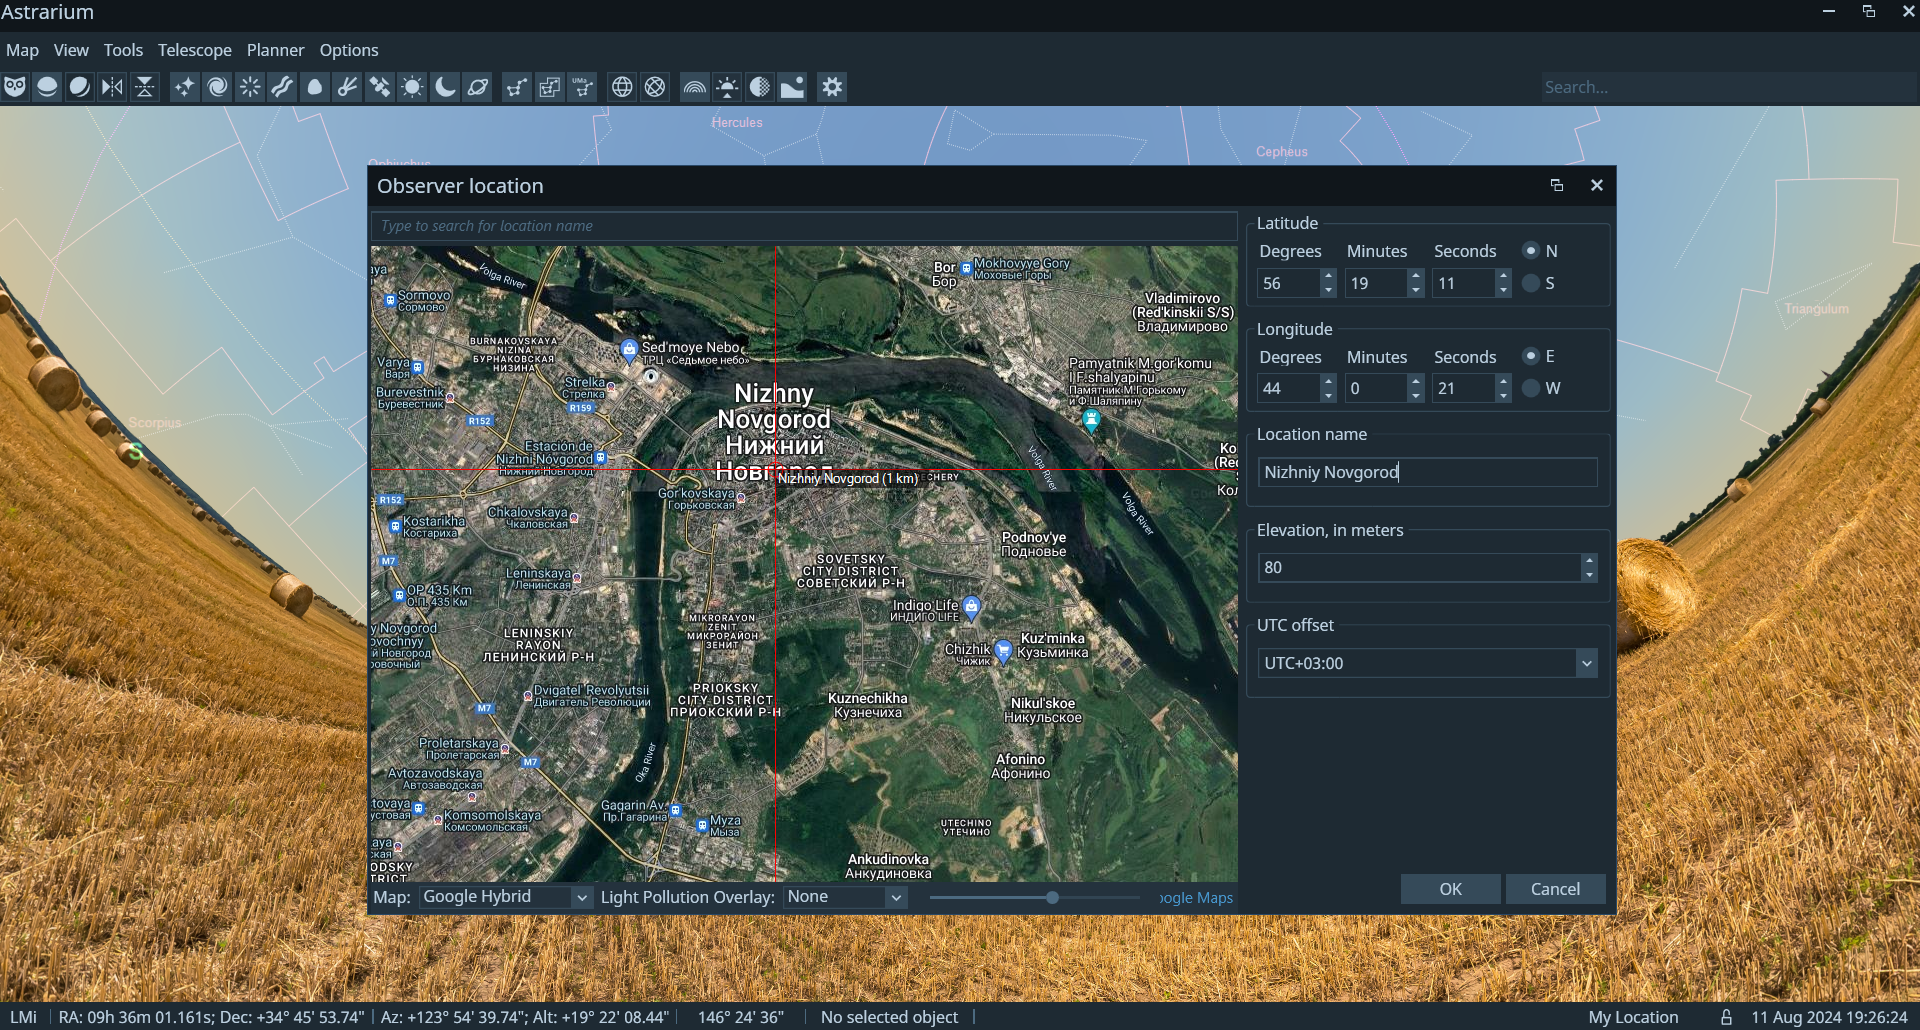Viewport: 1920px width, 1030px height.
Task: Toggle the comets icon in the toolbar
Action: click(347, 87)
